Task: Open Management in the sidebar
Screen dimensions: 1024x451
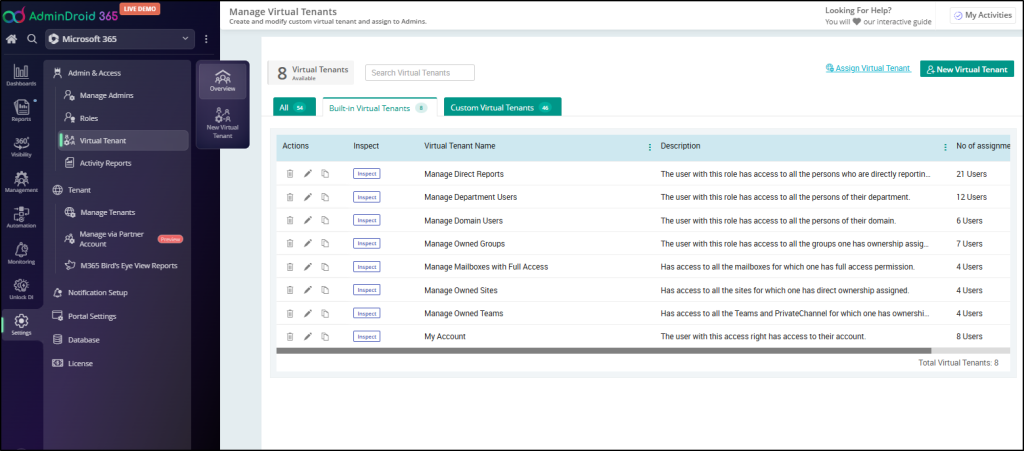Action: pos(22,182)
